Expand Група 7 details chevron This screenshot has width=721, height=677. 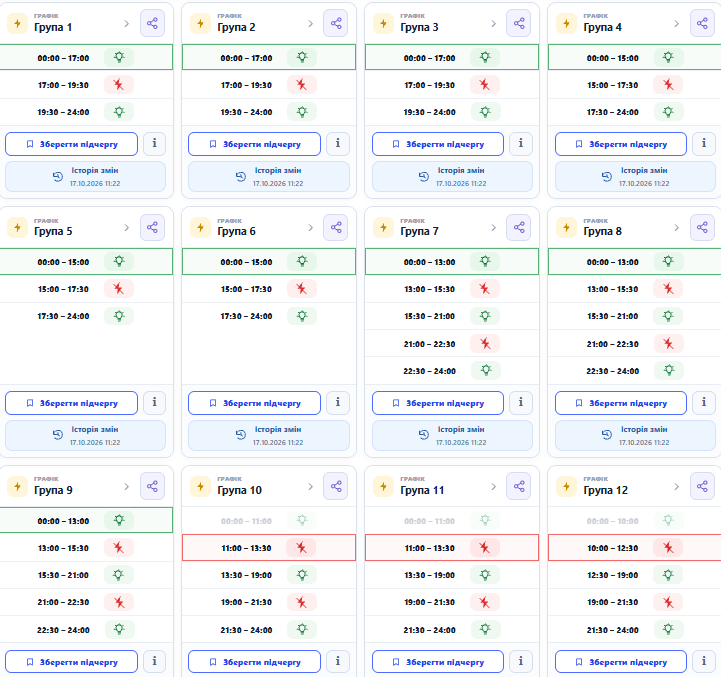[x=494, y=228]
